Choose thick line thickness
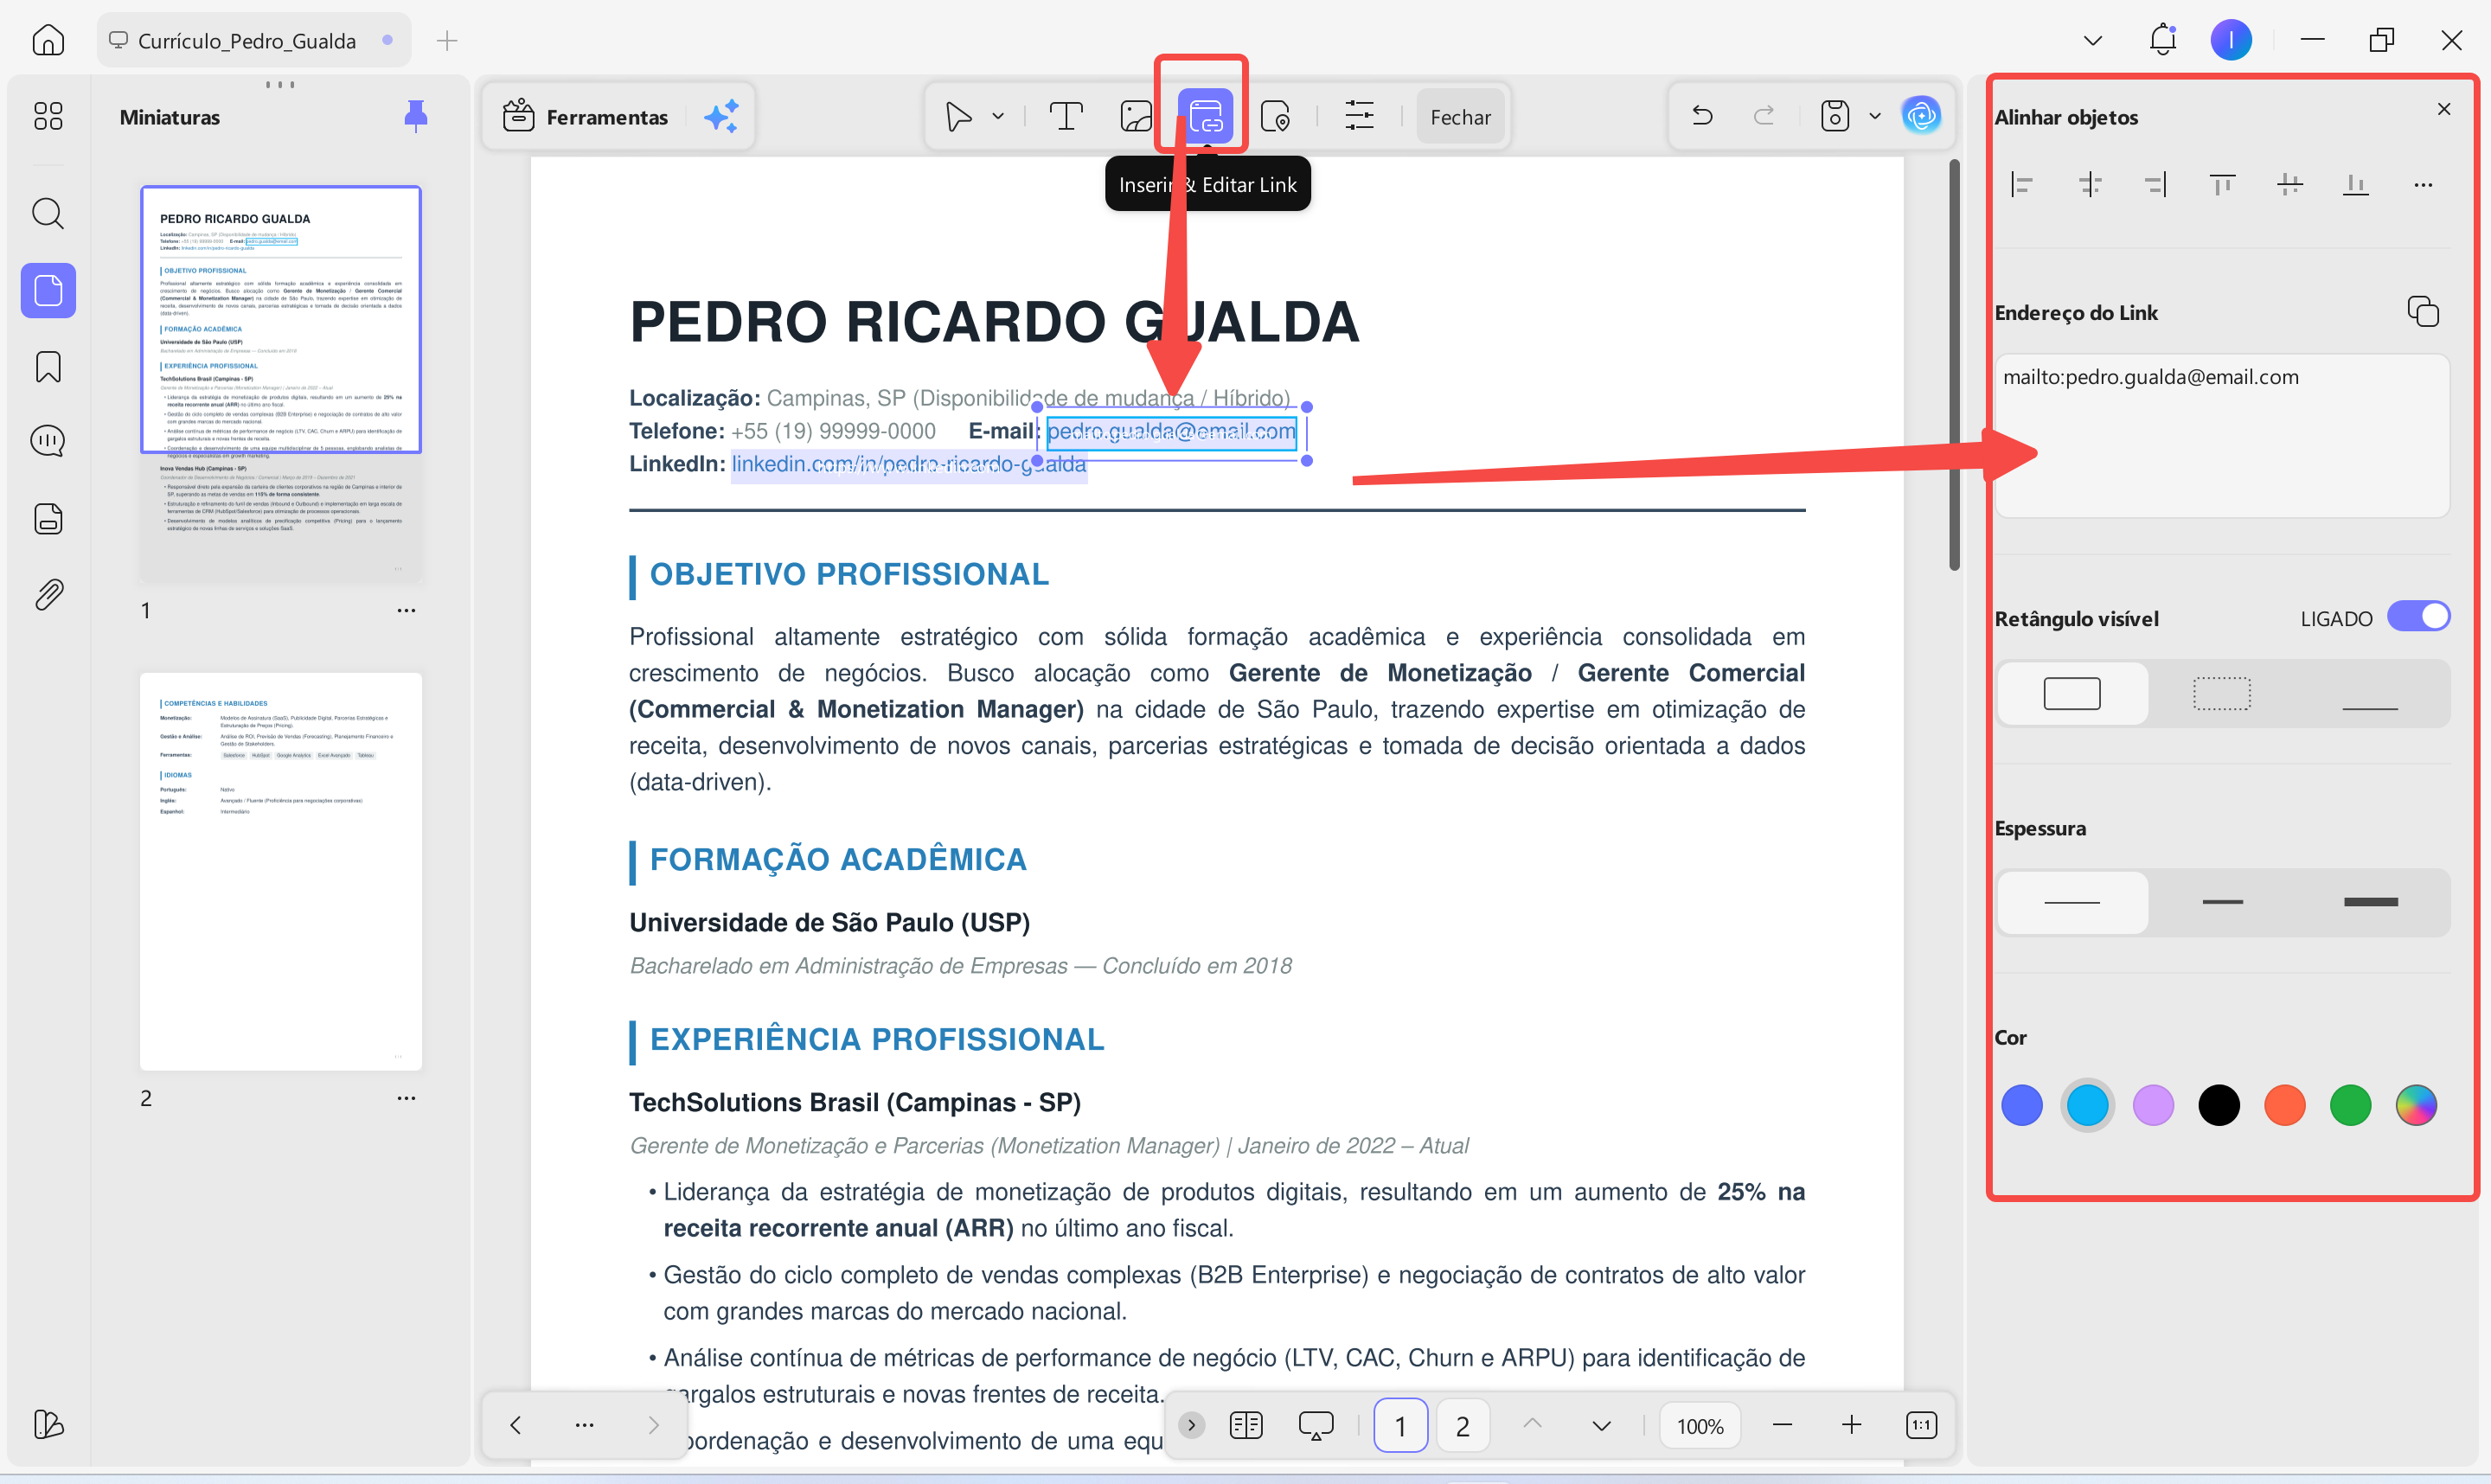 pyautogui.click(x=2370, y=902)
